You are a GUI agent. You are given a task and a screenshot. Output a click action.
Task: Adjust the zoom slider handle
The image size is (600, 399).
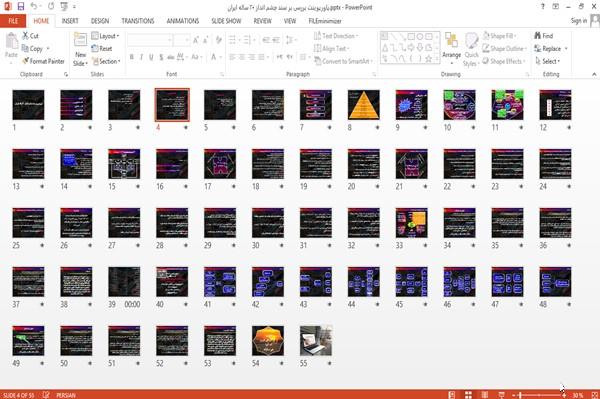click(520, 395)
